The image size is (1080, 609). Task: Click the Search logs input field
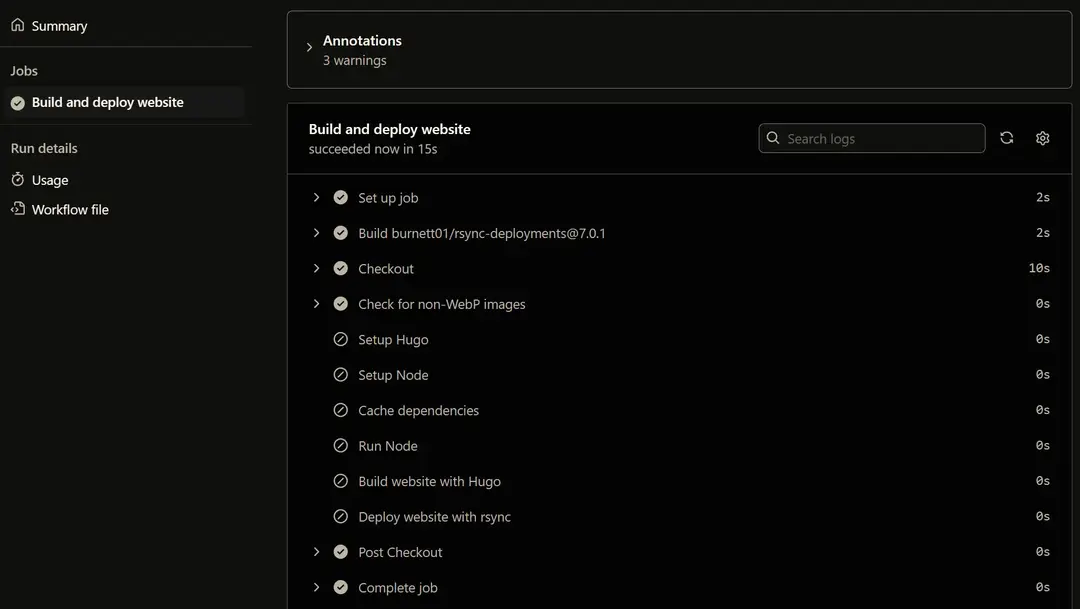coord(880,139)
